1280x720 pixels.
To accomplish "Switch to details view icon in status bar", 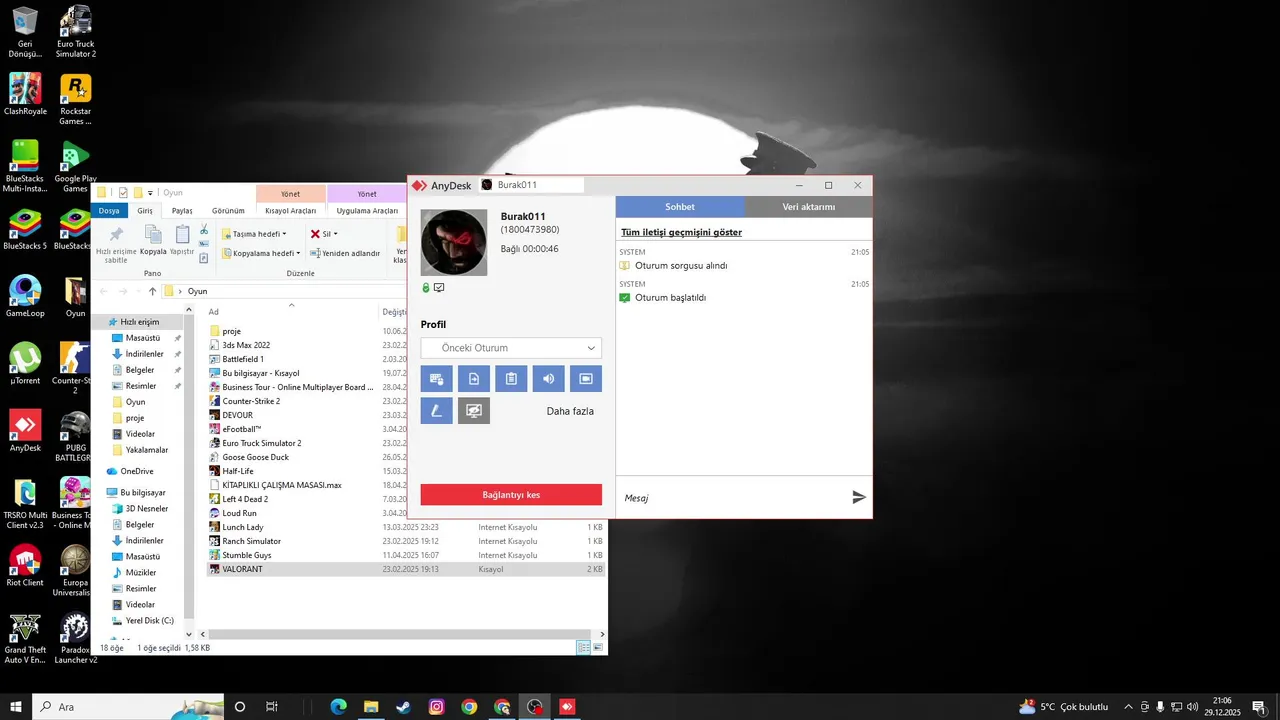I will tap(584, 648).
